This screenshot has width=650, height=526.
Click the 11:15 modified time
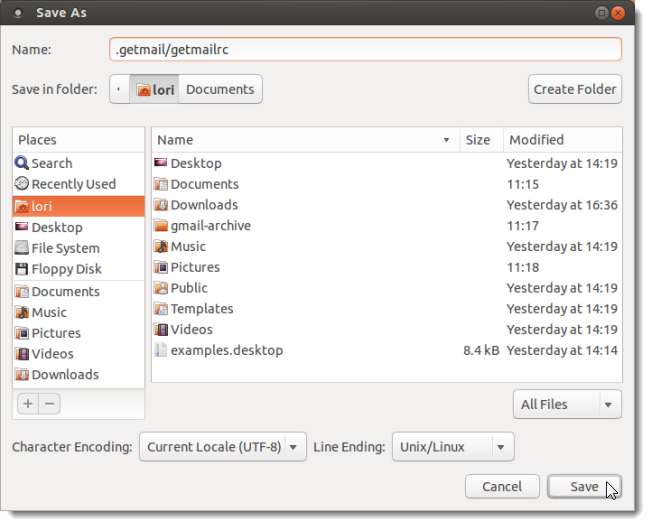click(523, 184)
